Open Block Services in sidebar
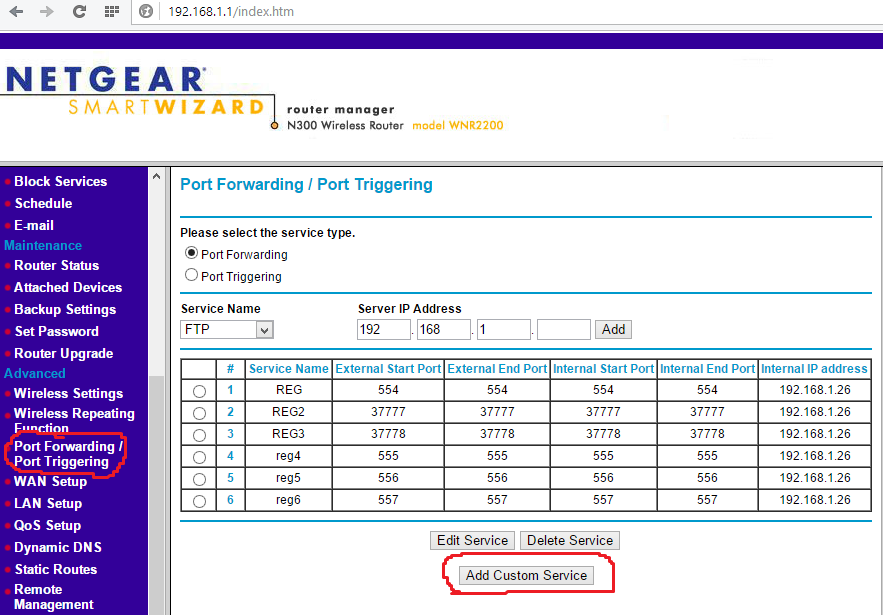This screenshot has height=615, width=883. point(60,181)
